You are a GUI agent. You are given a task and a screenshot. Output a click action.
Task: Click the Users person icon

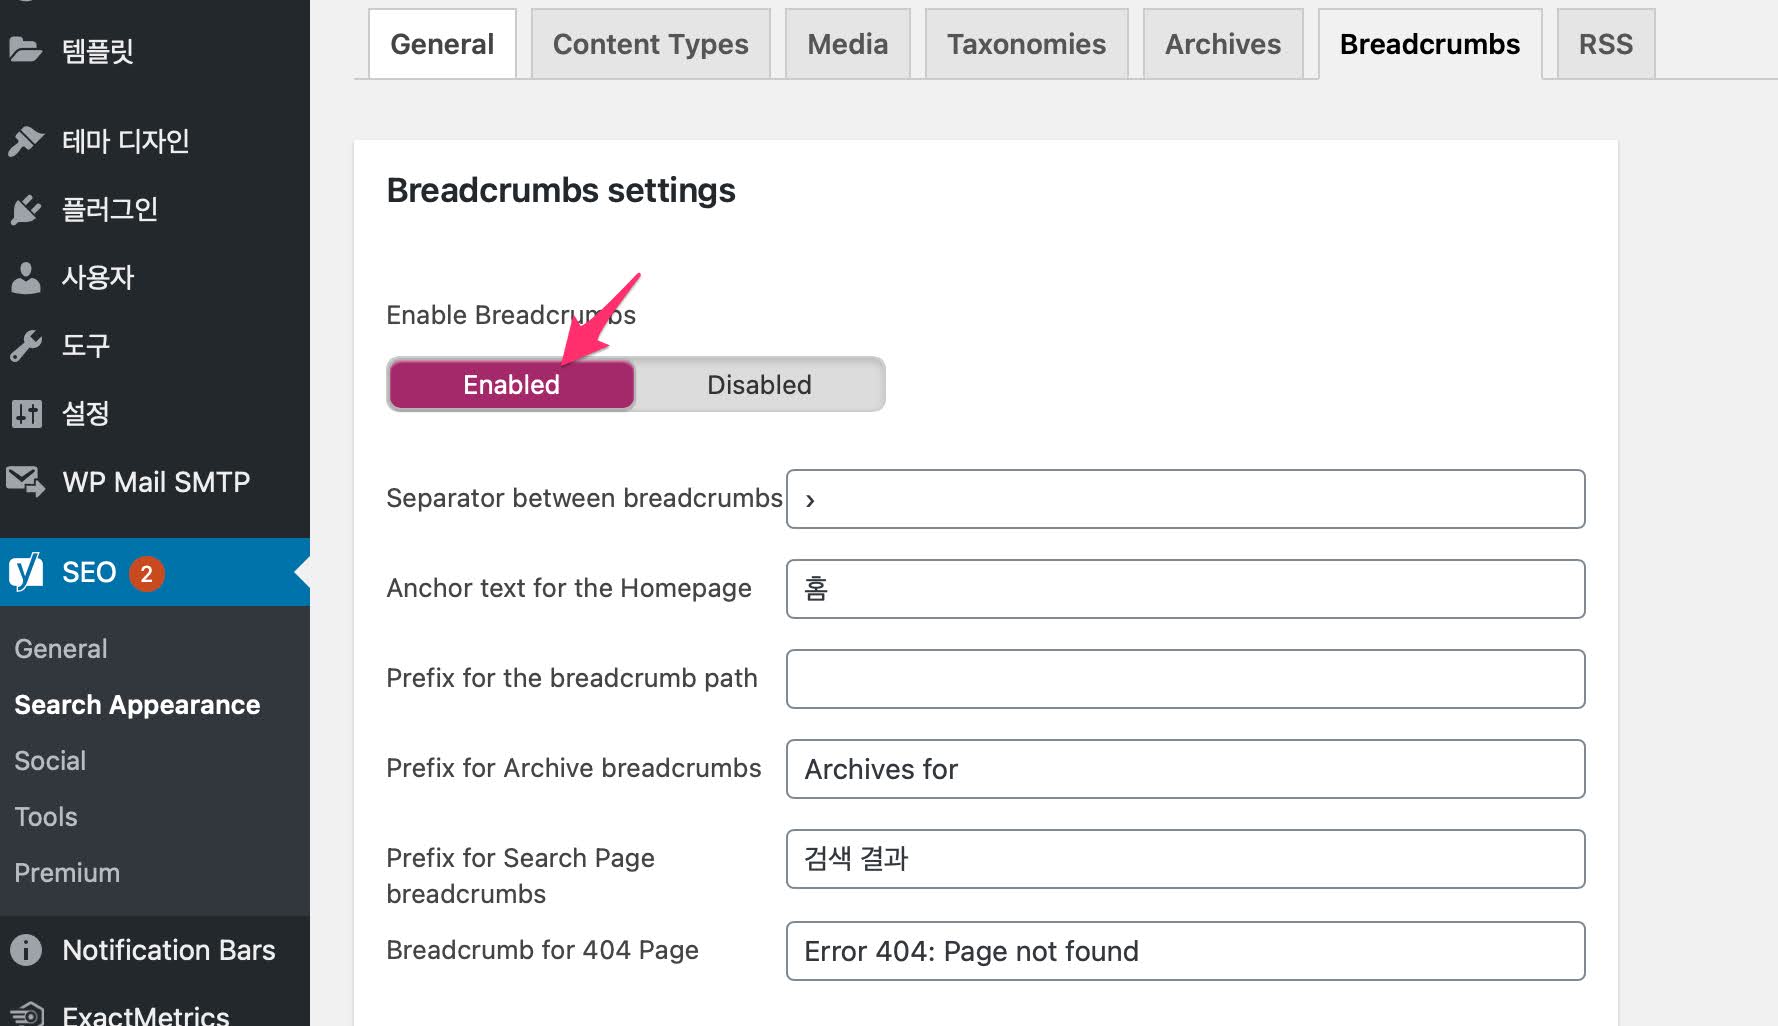pyautogui.click(x=26, y=277)
